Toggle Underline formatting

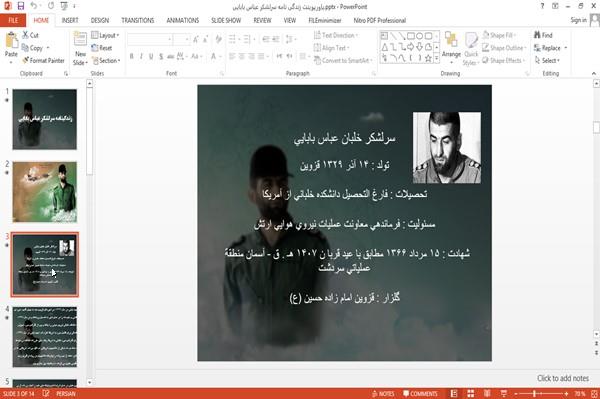coord(151,57)
